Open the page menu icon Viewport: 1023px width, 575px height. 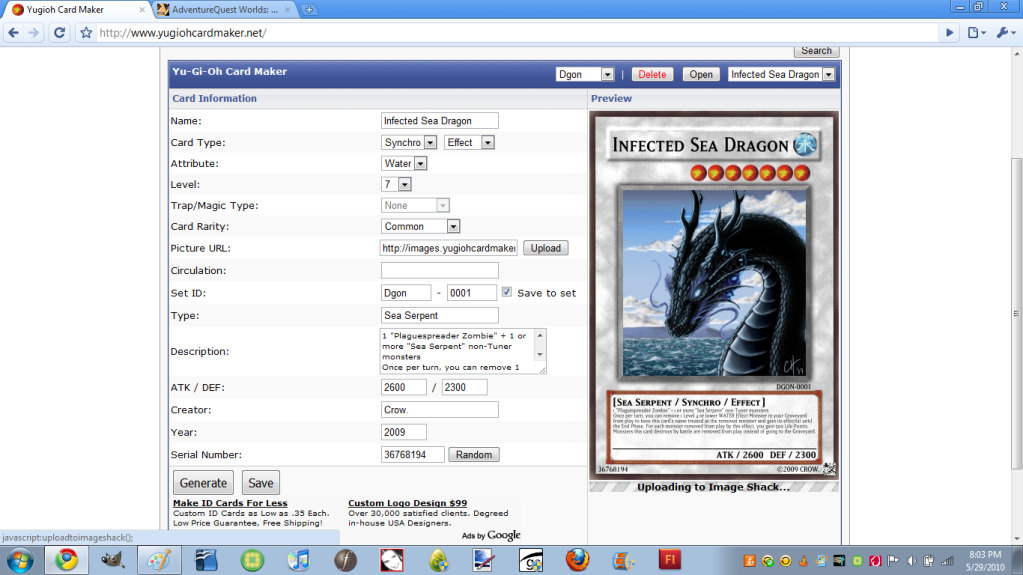pyautogui.click(x=976, y=32)
